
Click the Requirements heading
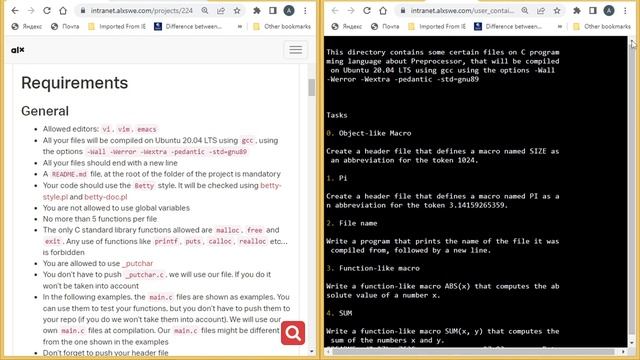[74, 83]
